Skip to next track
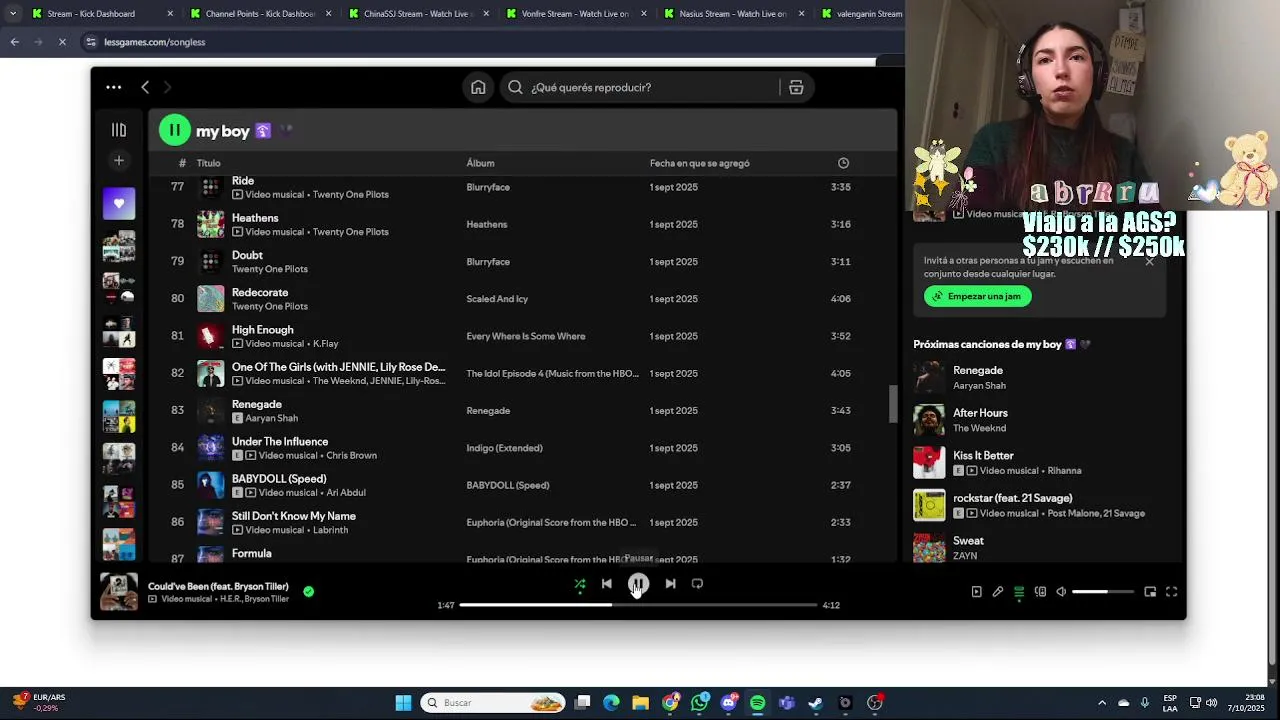This screenshot has height=720, width=1280. 670,584
